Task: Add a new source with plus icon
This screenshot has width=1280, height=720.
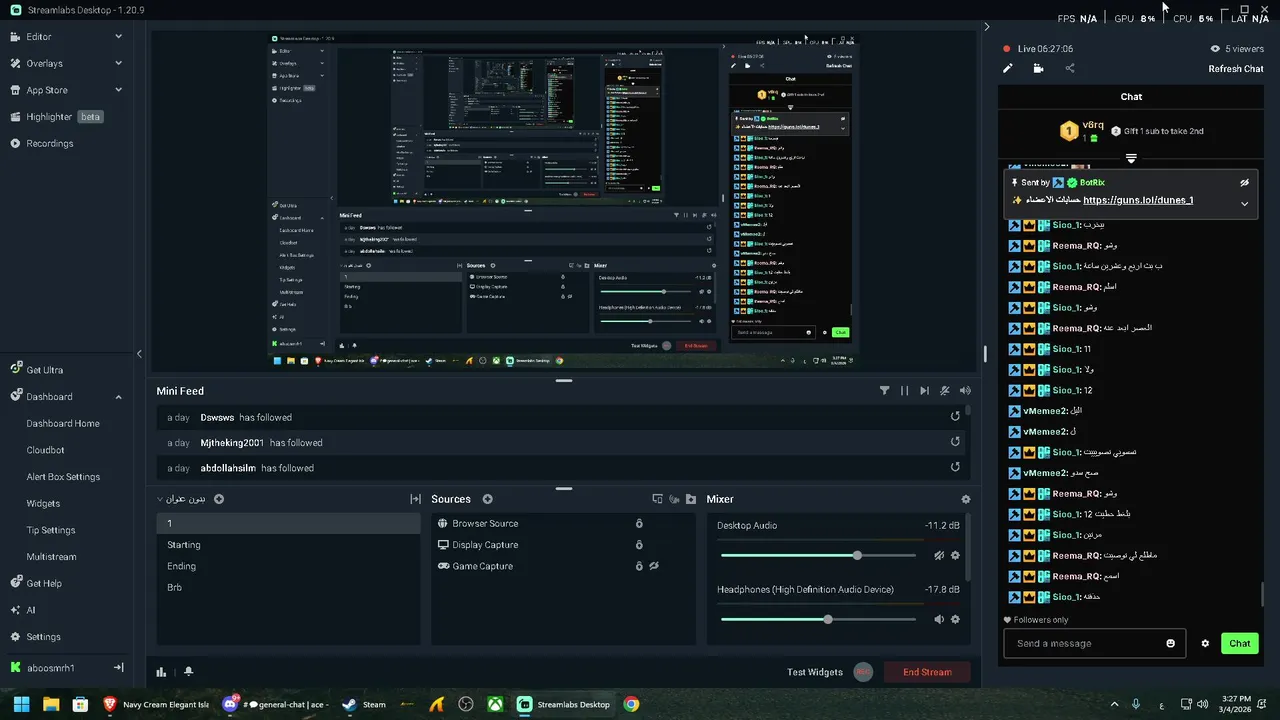Action: tap(488, 499)
